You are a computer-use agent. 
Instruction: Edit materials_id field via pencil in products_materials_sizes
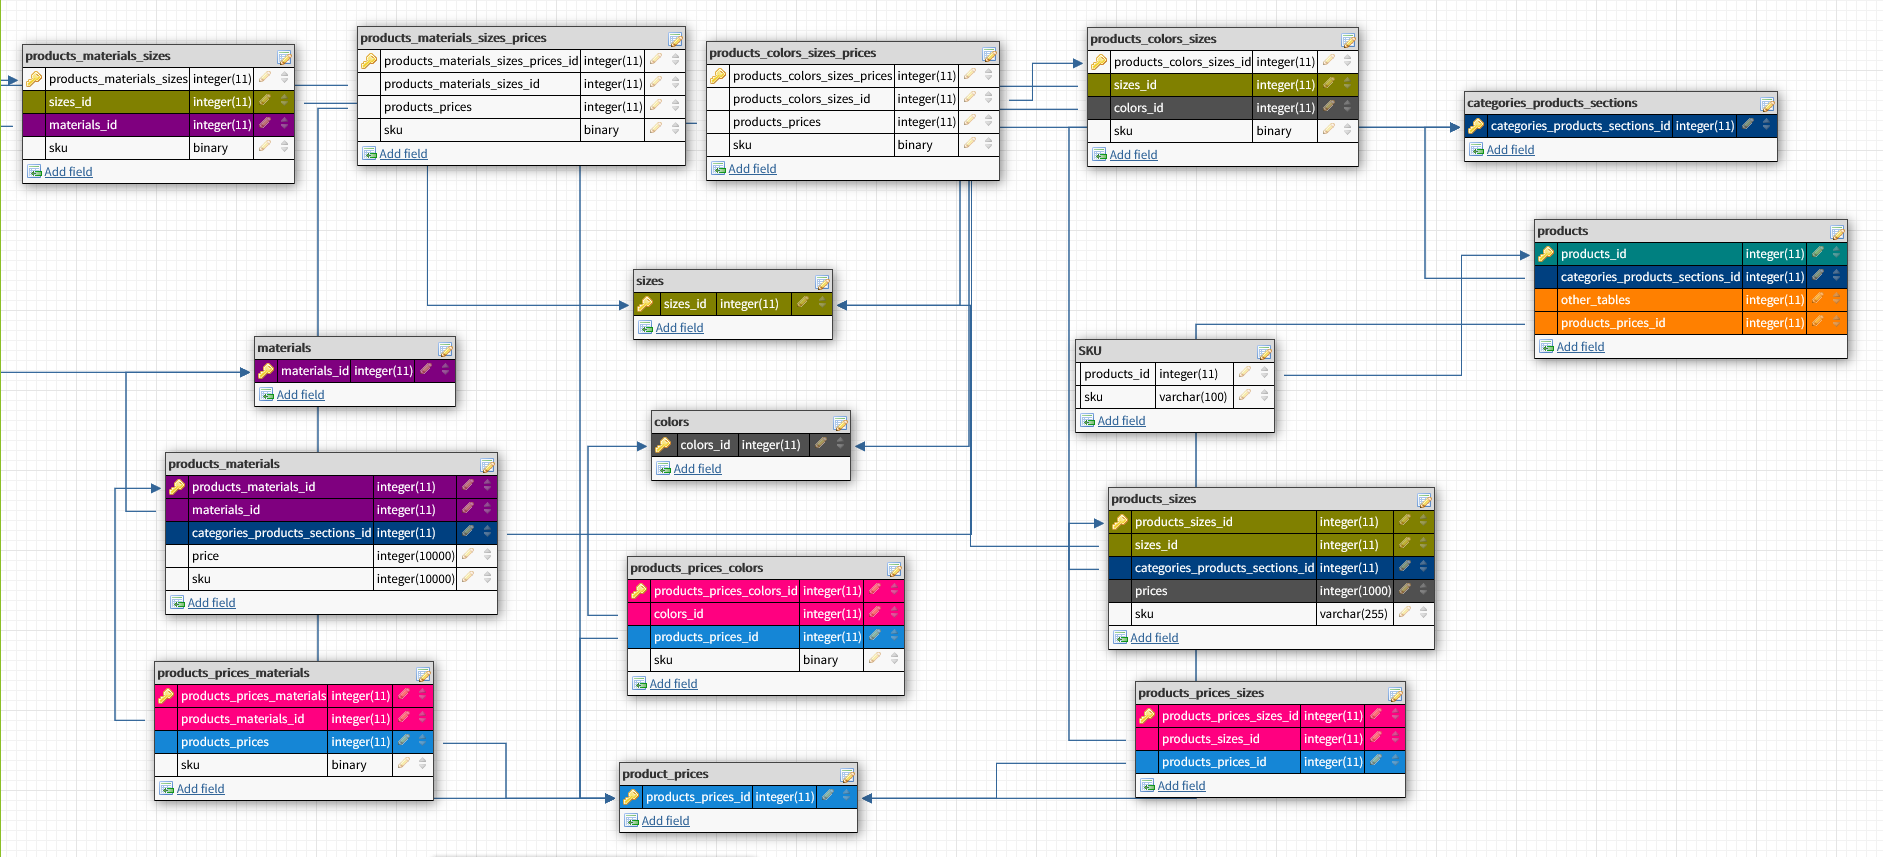tap(265, 124)
